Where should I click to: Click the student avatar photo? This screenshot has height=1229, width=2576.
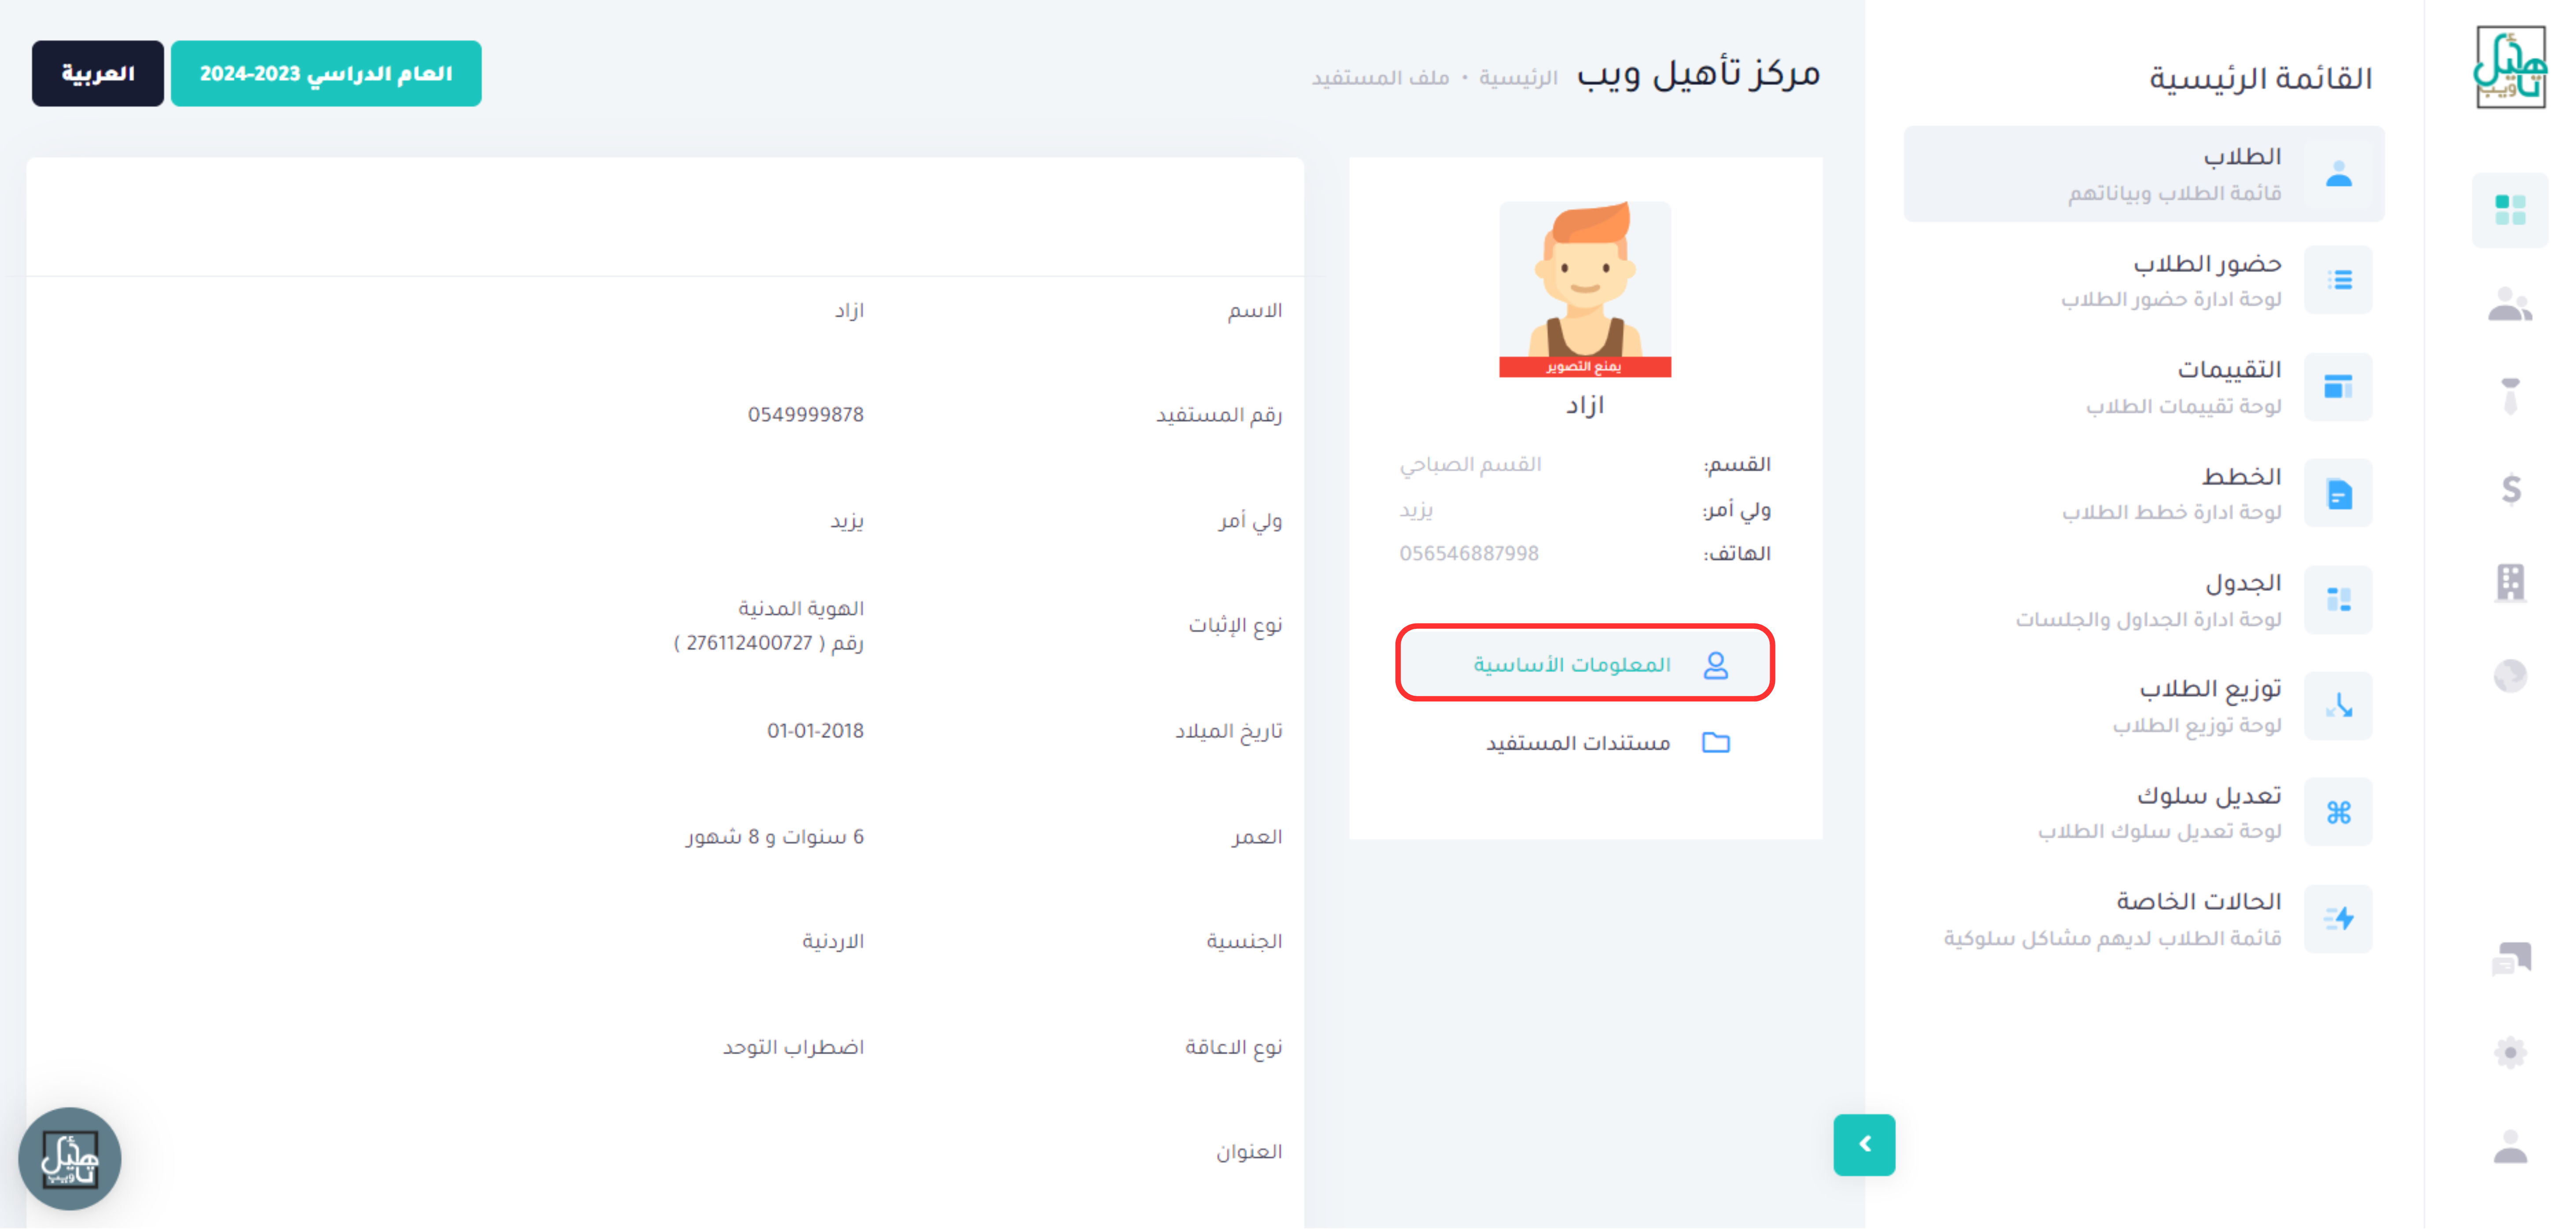click(x=1584, y=289)
